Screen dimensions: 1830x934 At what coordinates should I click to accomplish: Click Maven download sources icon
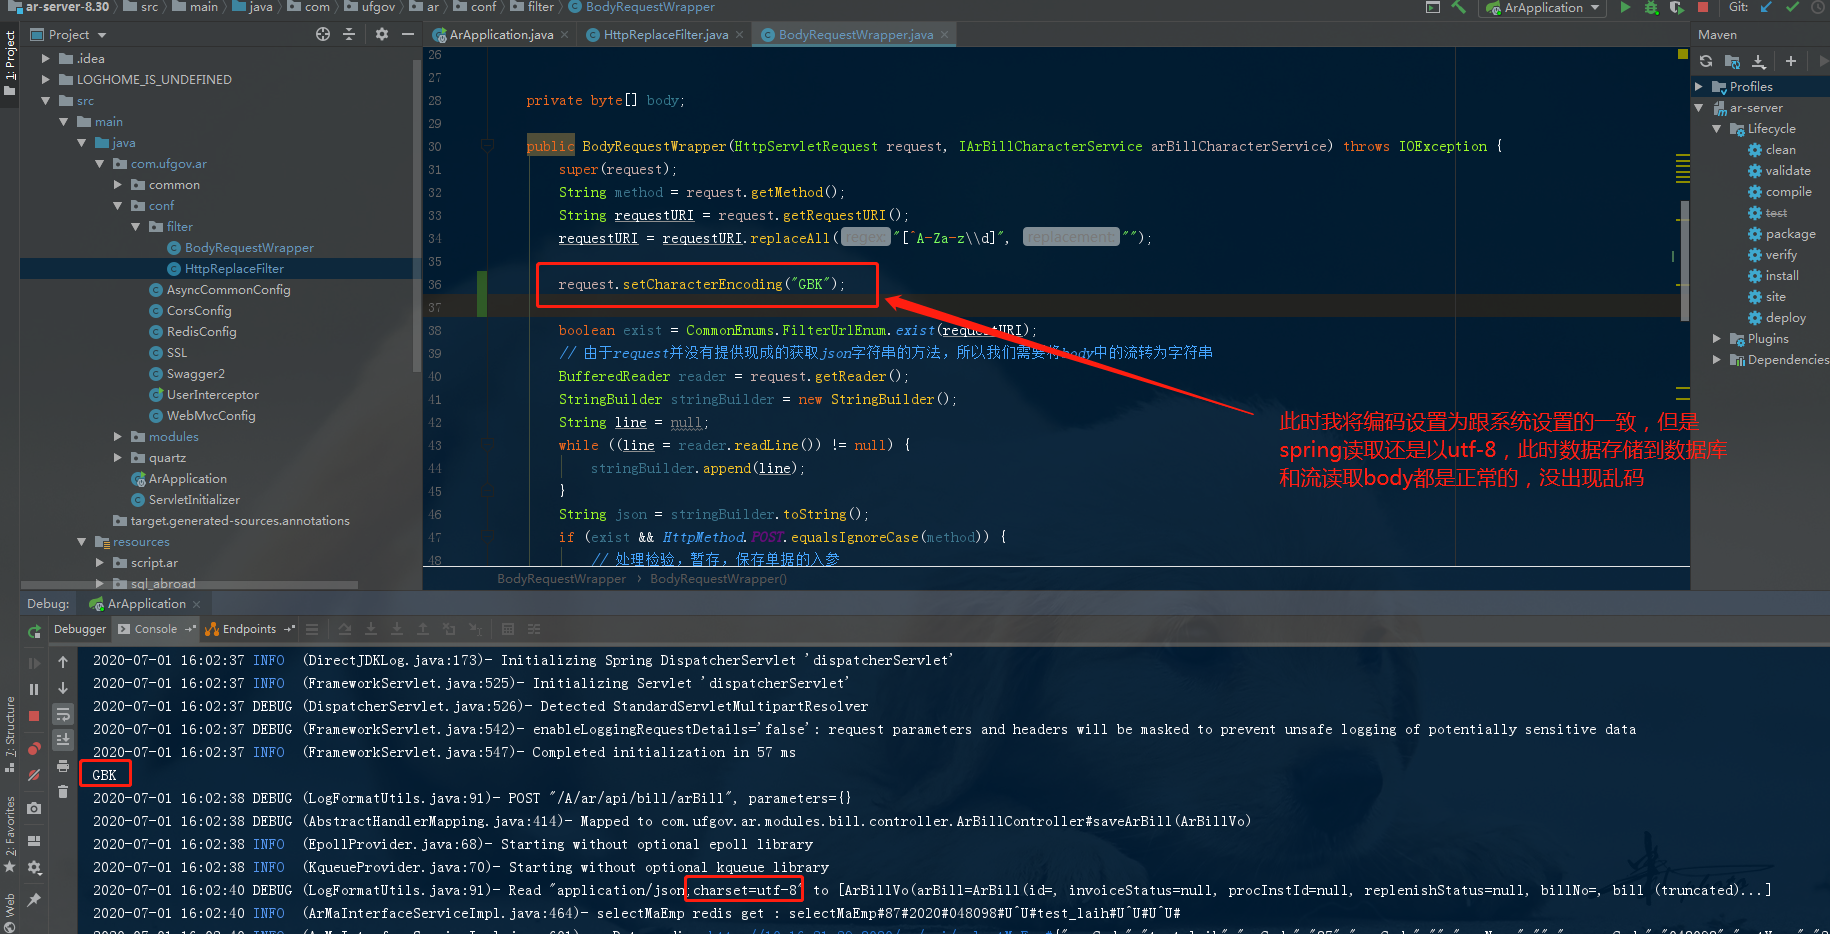tap(1759, 61)
